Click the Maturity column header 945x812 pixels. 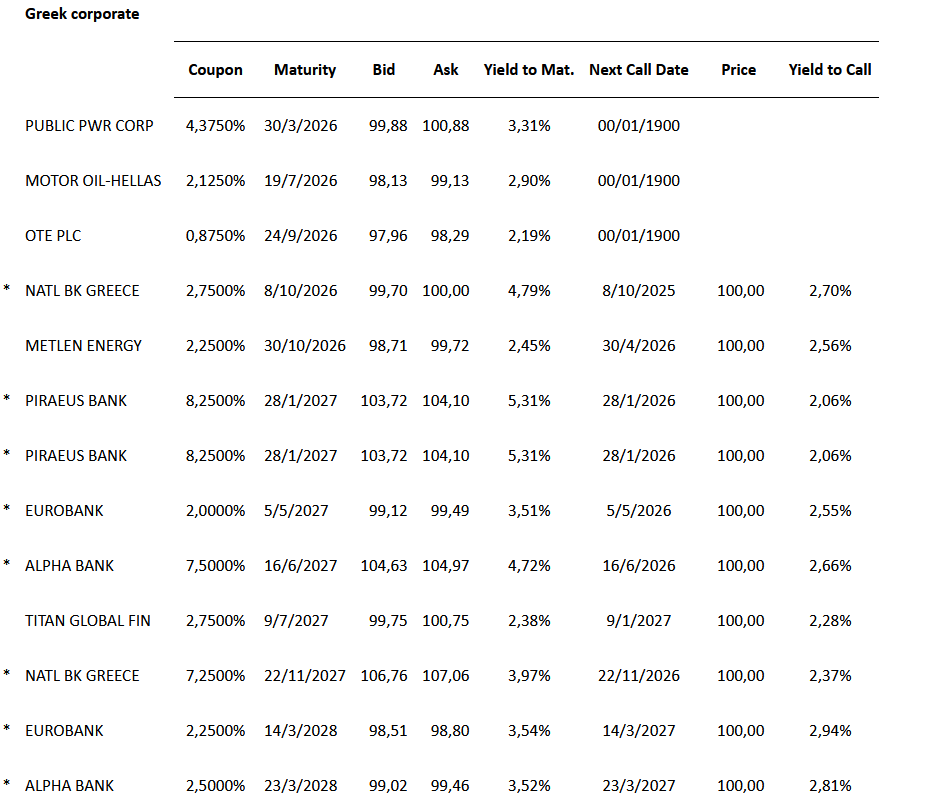(305, 70)
